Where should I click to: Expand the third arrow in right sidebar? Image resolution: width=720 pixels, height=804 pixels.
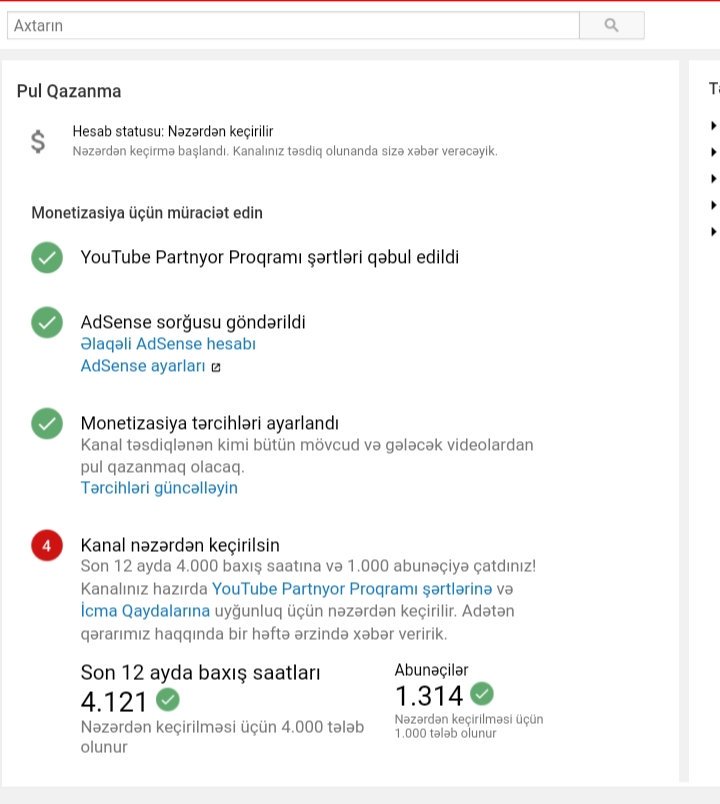[x=713, y=178]
